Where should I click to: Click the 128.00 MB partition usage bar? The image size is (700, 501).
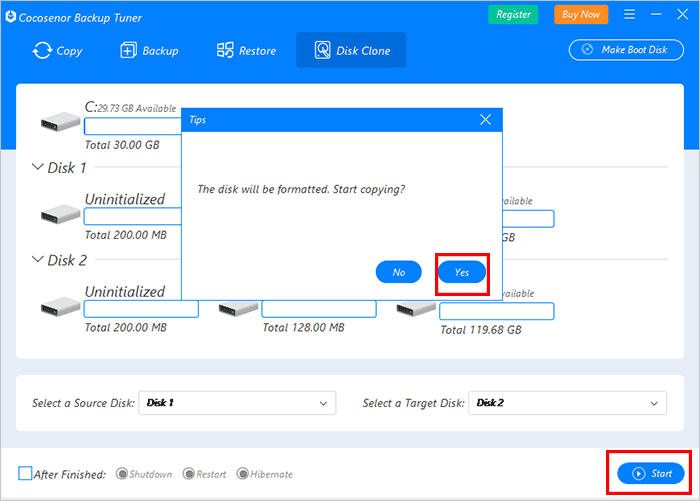319,309
